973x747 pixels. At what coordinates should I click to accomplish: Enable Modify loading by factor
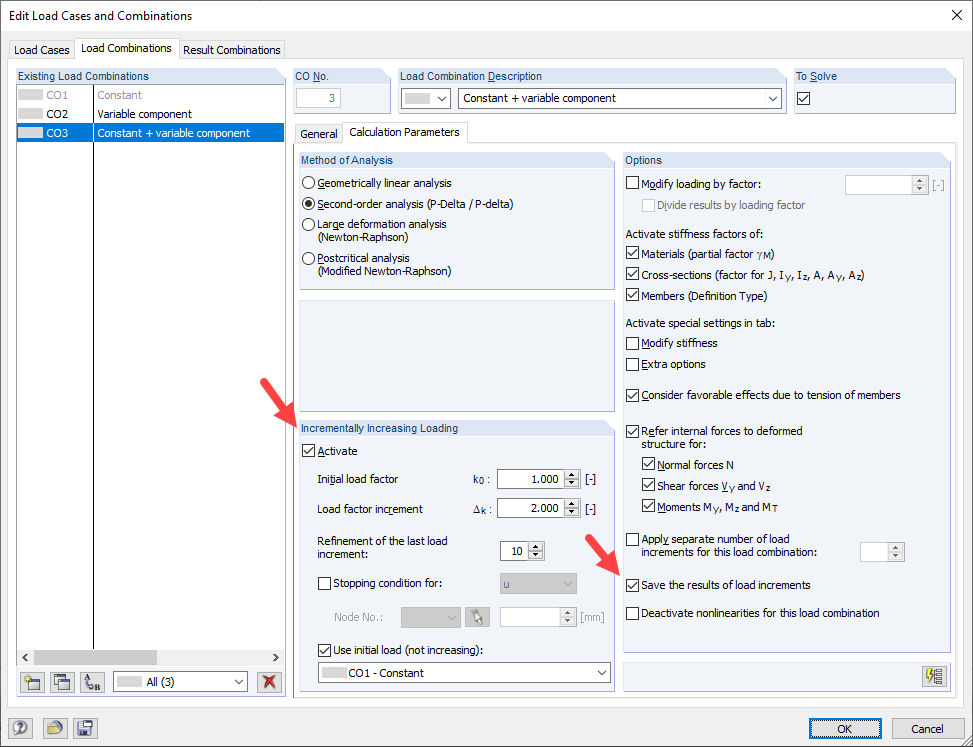coord(632,182)
